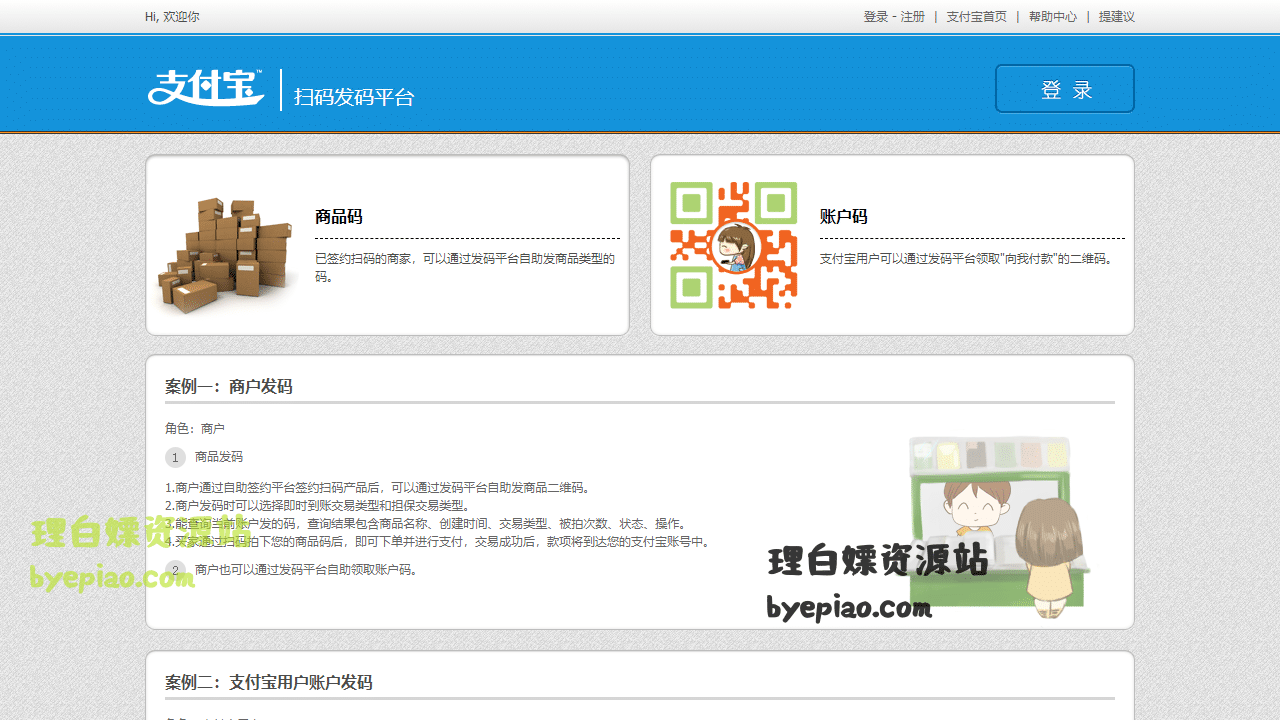1280x720 pixels.
Task: Select the 商品码 card title
Action: pos(339,216)
